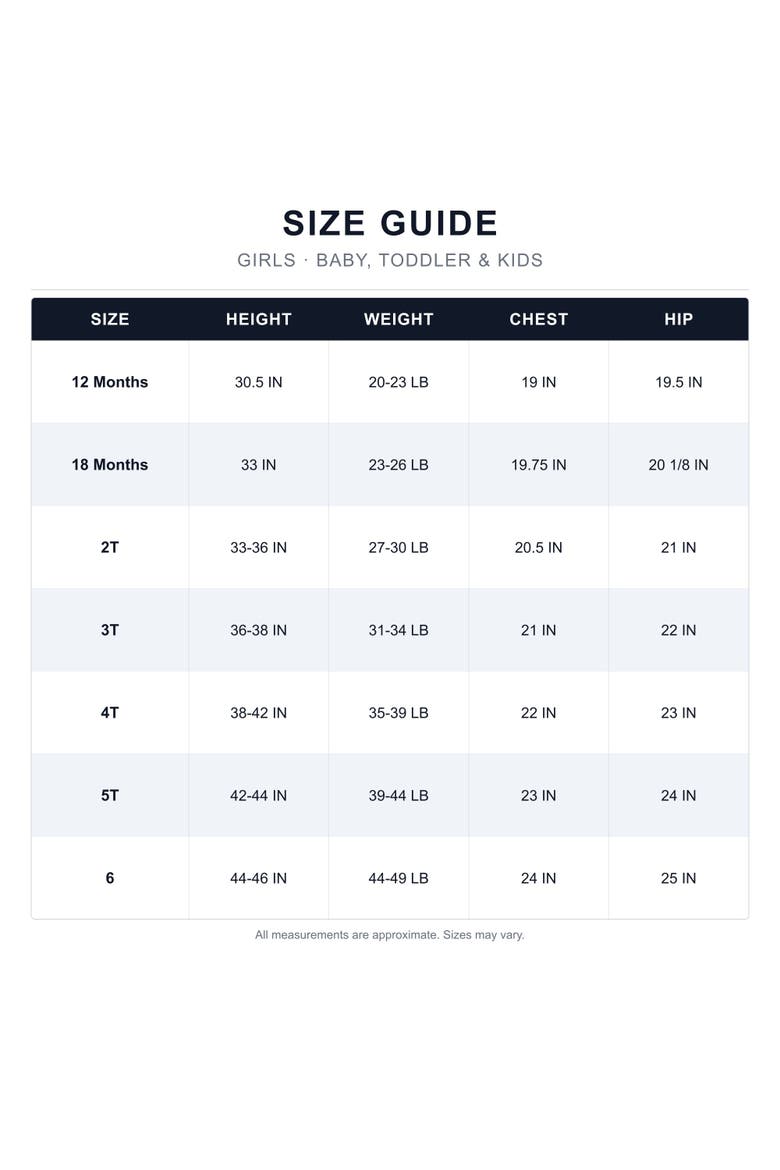Click the 30.5 IN height cell
Screen dimensions: 780x1170
(x=258, y=382)
